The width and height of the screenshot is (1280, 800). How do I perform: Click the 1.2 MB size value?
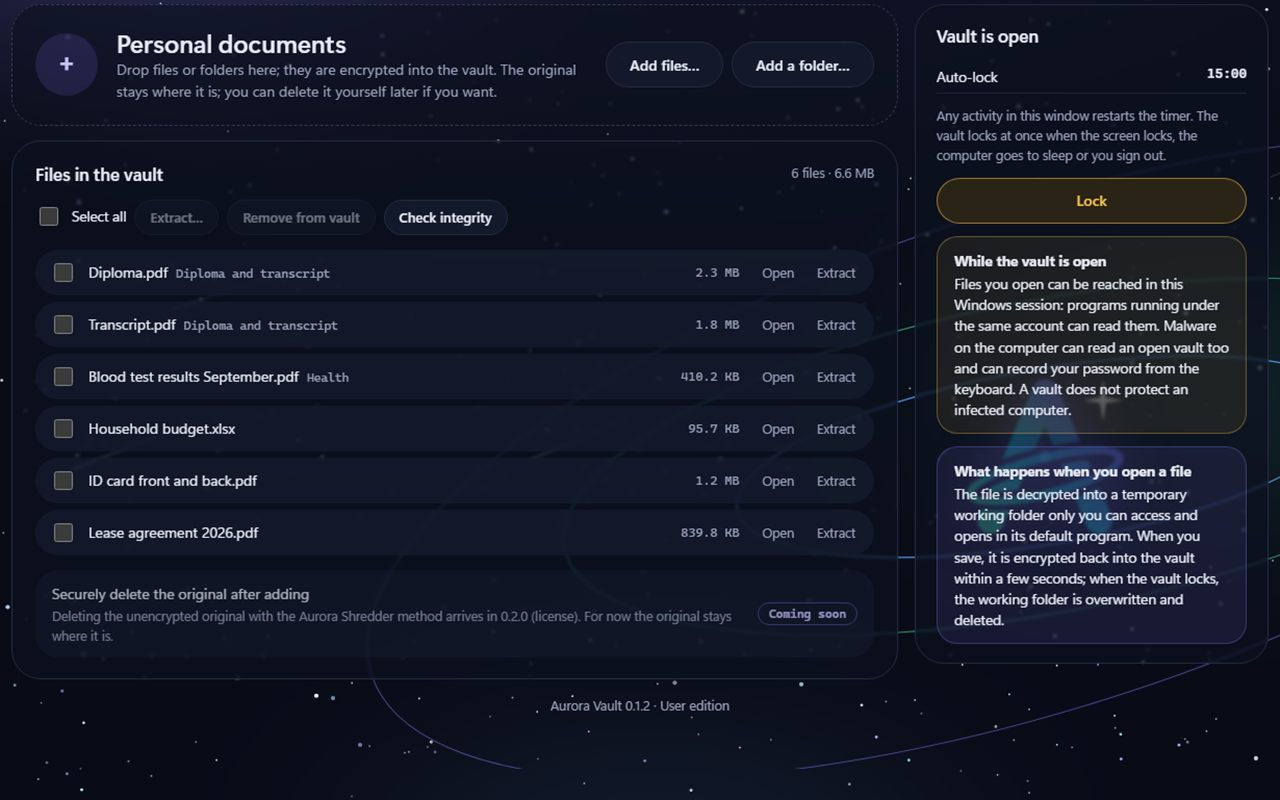point(717,481)
